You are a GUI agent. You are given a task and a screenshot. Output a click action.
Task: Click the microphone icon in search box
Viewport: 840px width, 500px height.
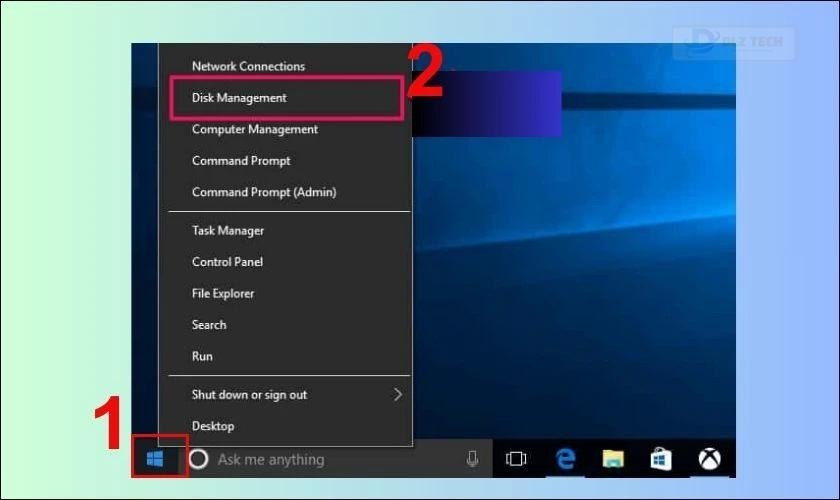tap(472, 459)
